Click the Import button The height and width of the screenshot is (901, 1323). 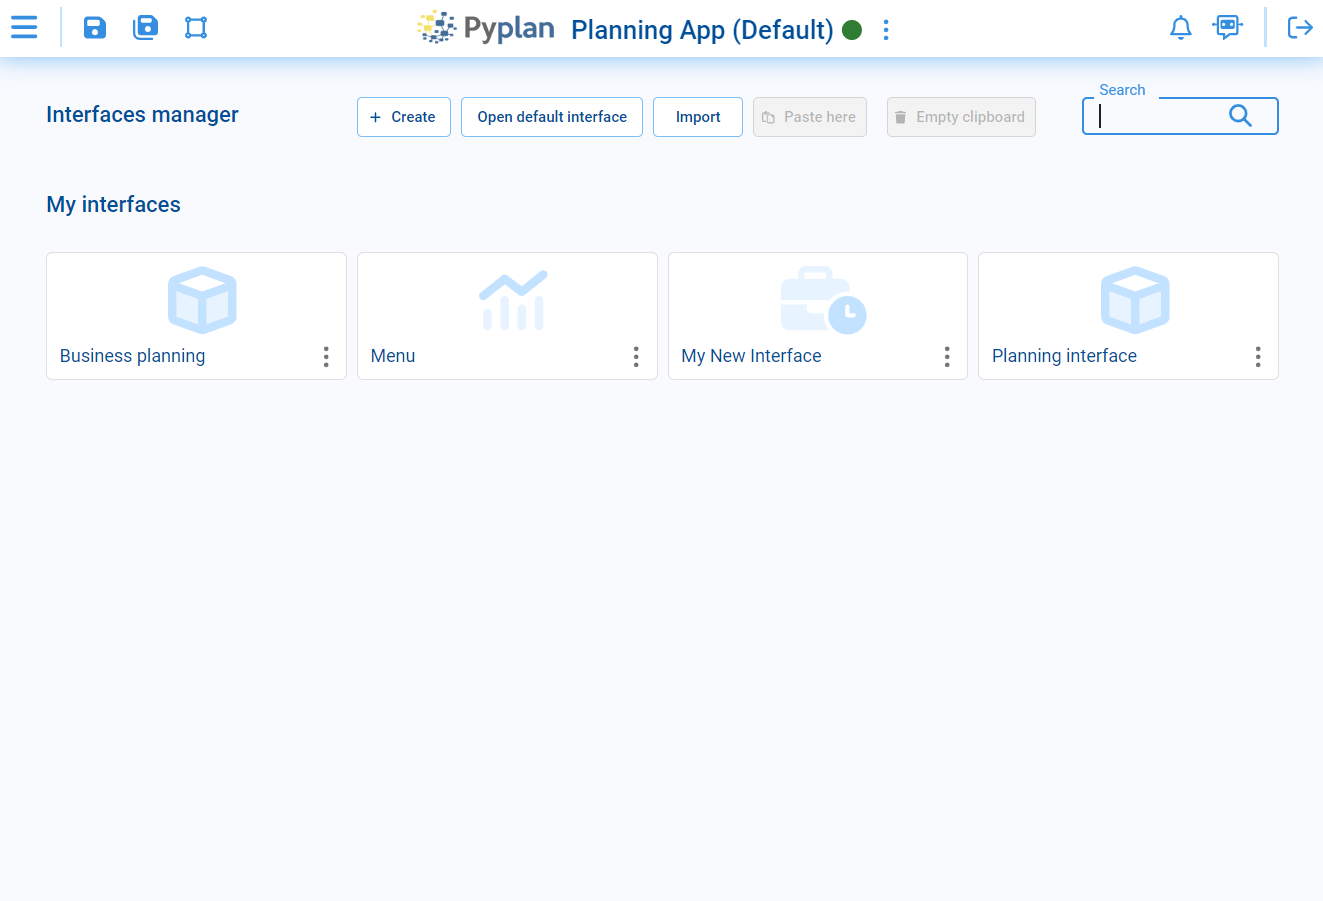point(698,117)
